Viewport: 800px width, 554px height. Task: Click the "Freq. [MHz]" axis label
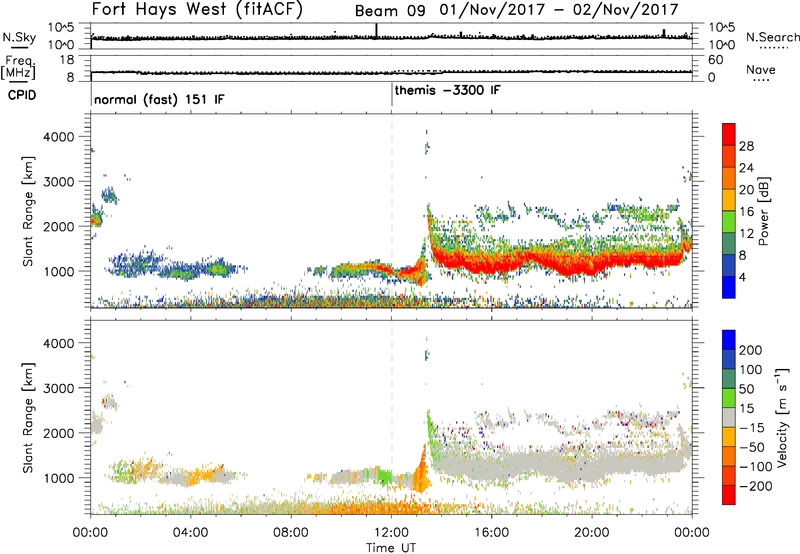click(19, 67)
